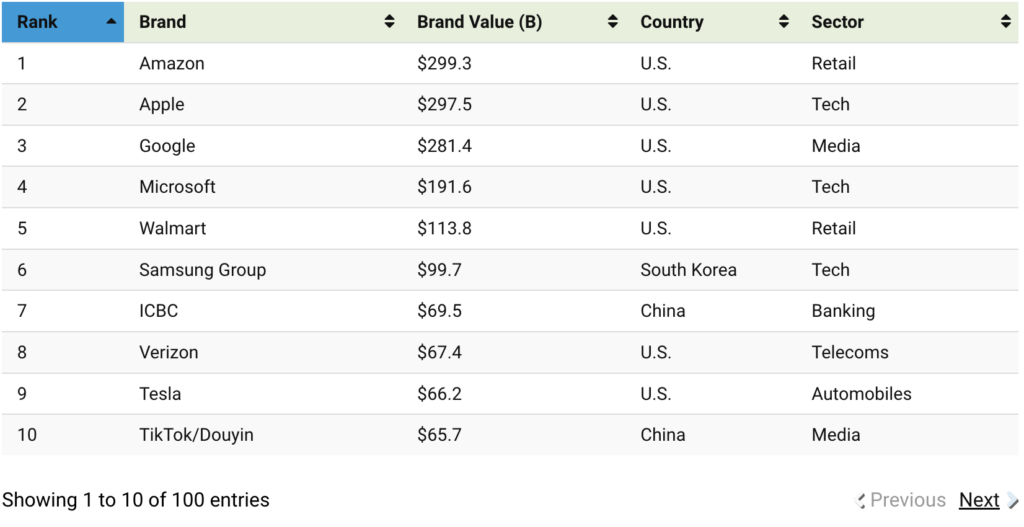Click the Rank column ascending sort arrow
Screen dimensions: 1024x527
pos(111,22)
